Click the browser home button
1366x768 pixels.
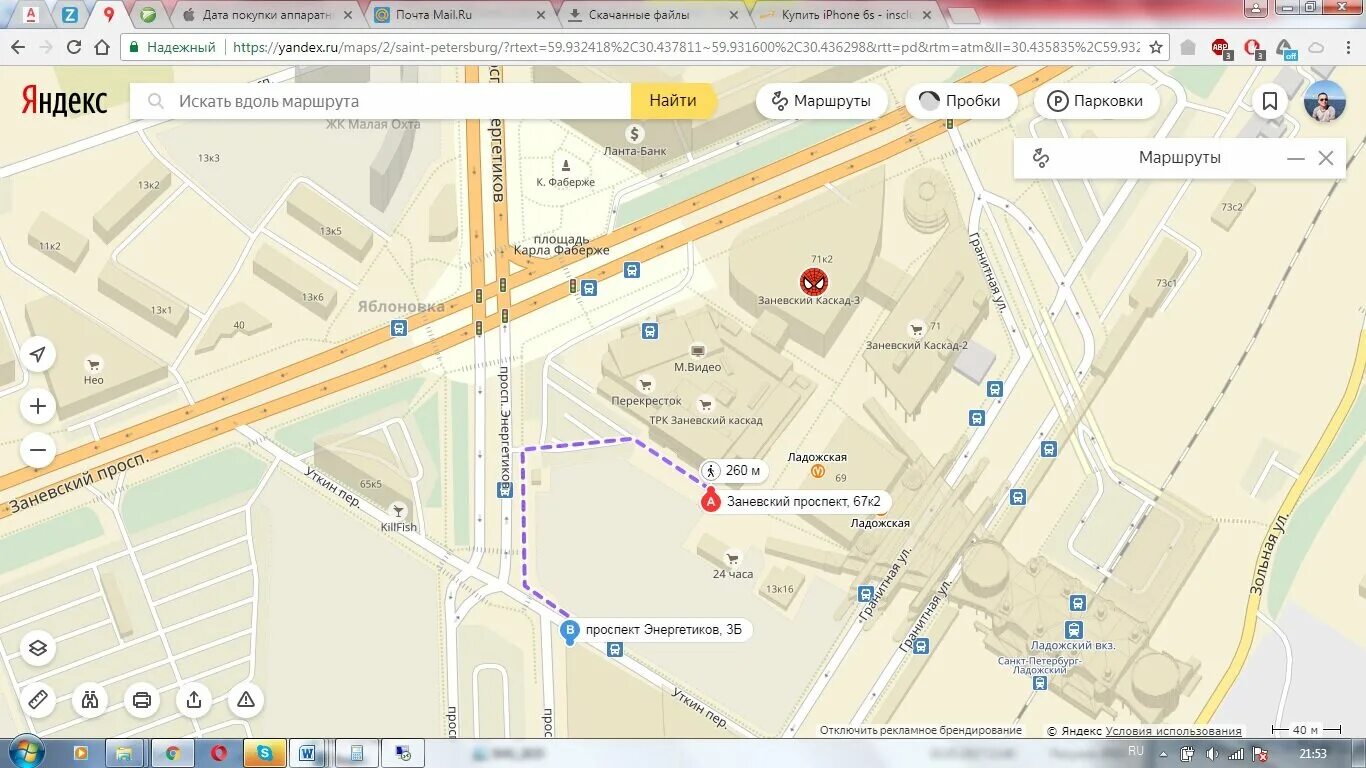102,47
